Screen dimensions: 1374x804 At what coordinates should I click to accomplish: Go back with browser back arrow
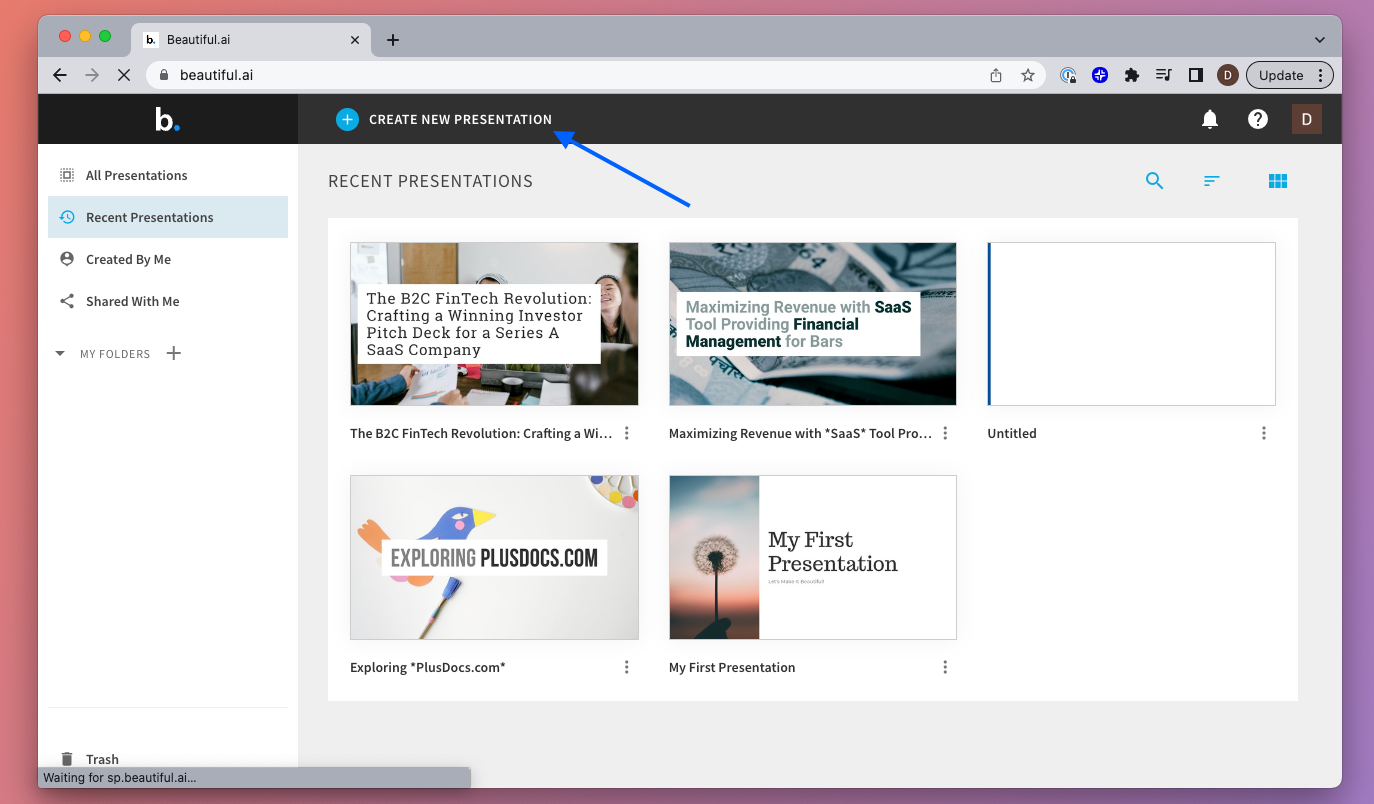tap(60, 75)
